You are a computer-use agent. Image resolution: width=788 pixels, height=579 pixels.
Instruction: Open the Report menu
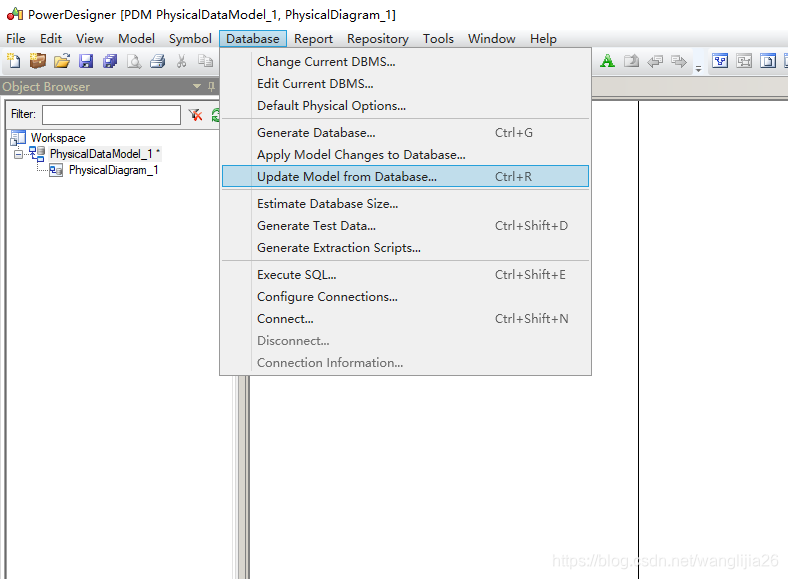point(314,39)
